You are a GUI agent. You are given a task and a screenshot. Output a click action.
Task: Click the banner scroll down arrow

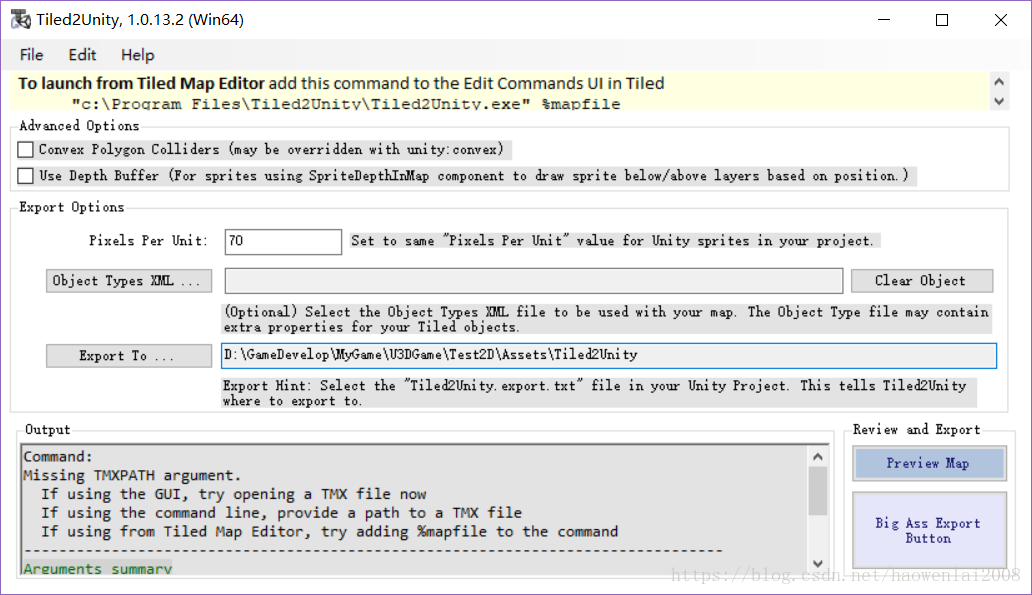tap(999, 101)
